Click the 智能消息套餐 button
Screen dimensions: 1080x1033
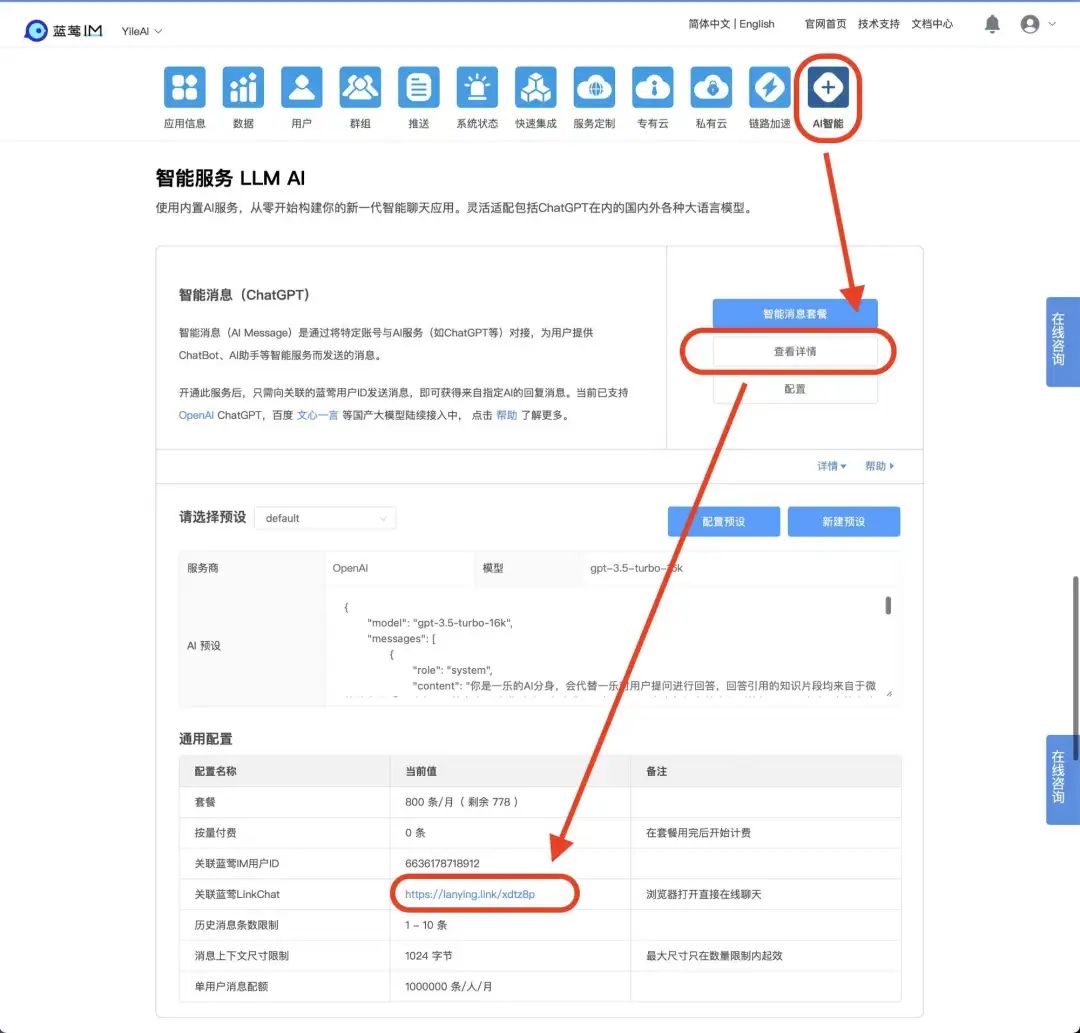tap(795, 314)
